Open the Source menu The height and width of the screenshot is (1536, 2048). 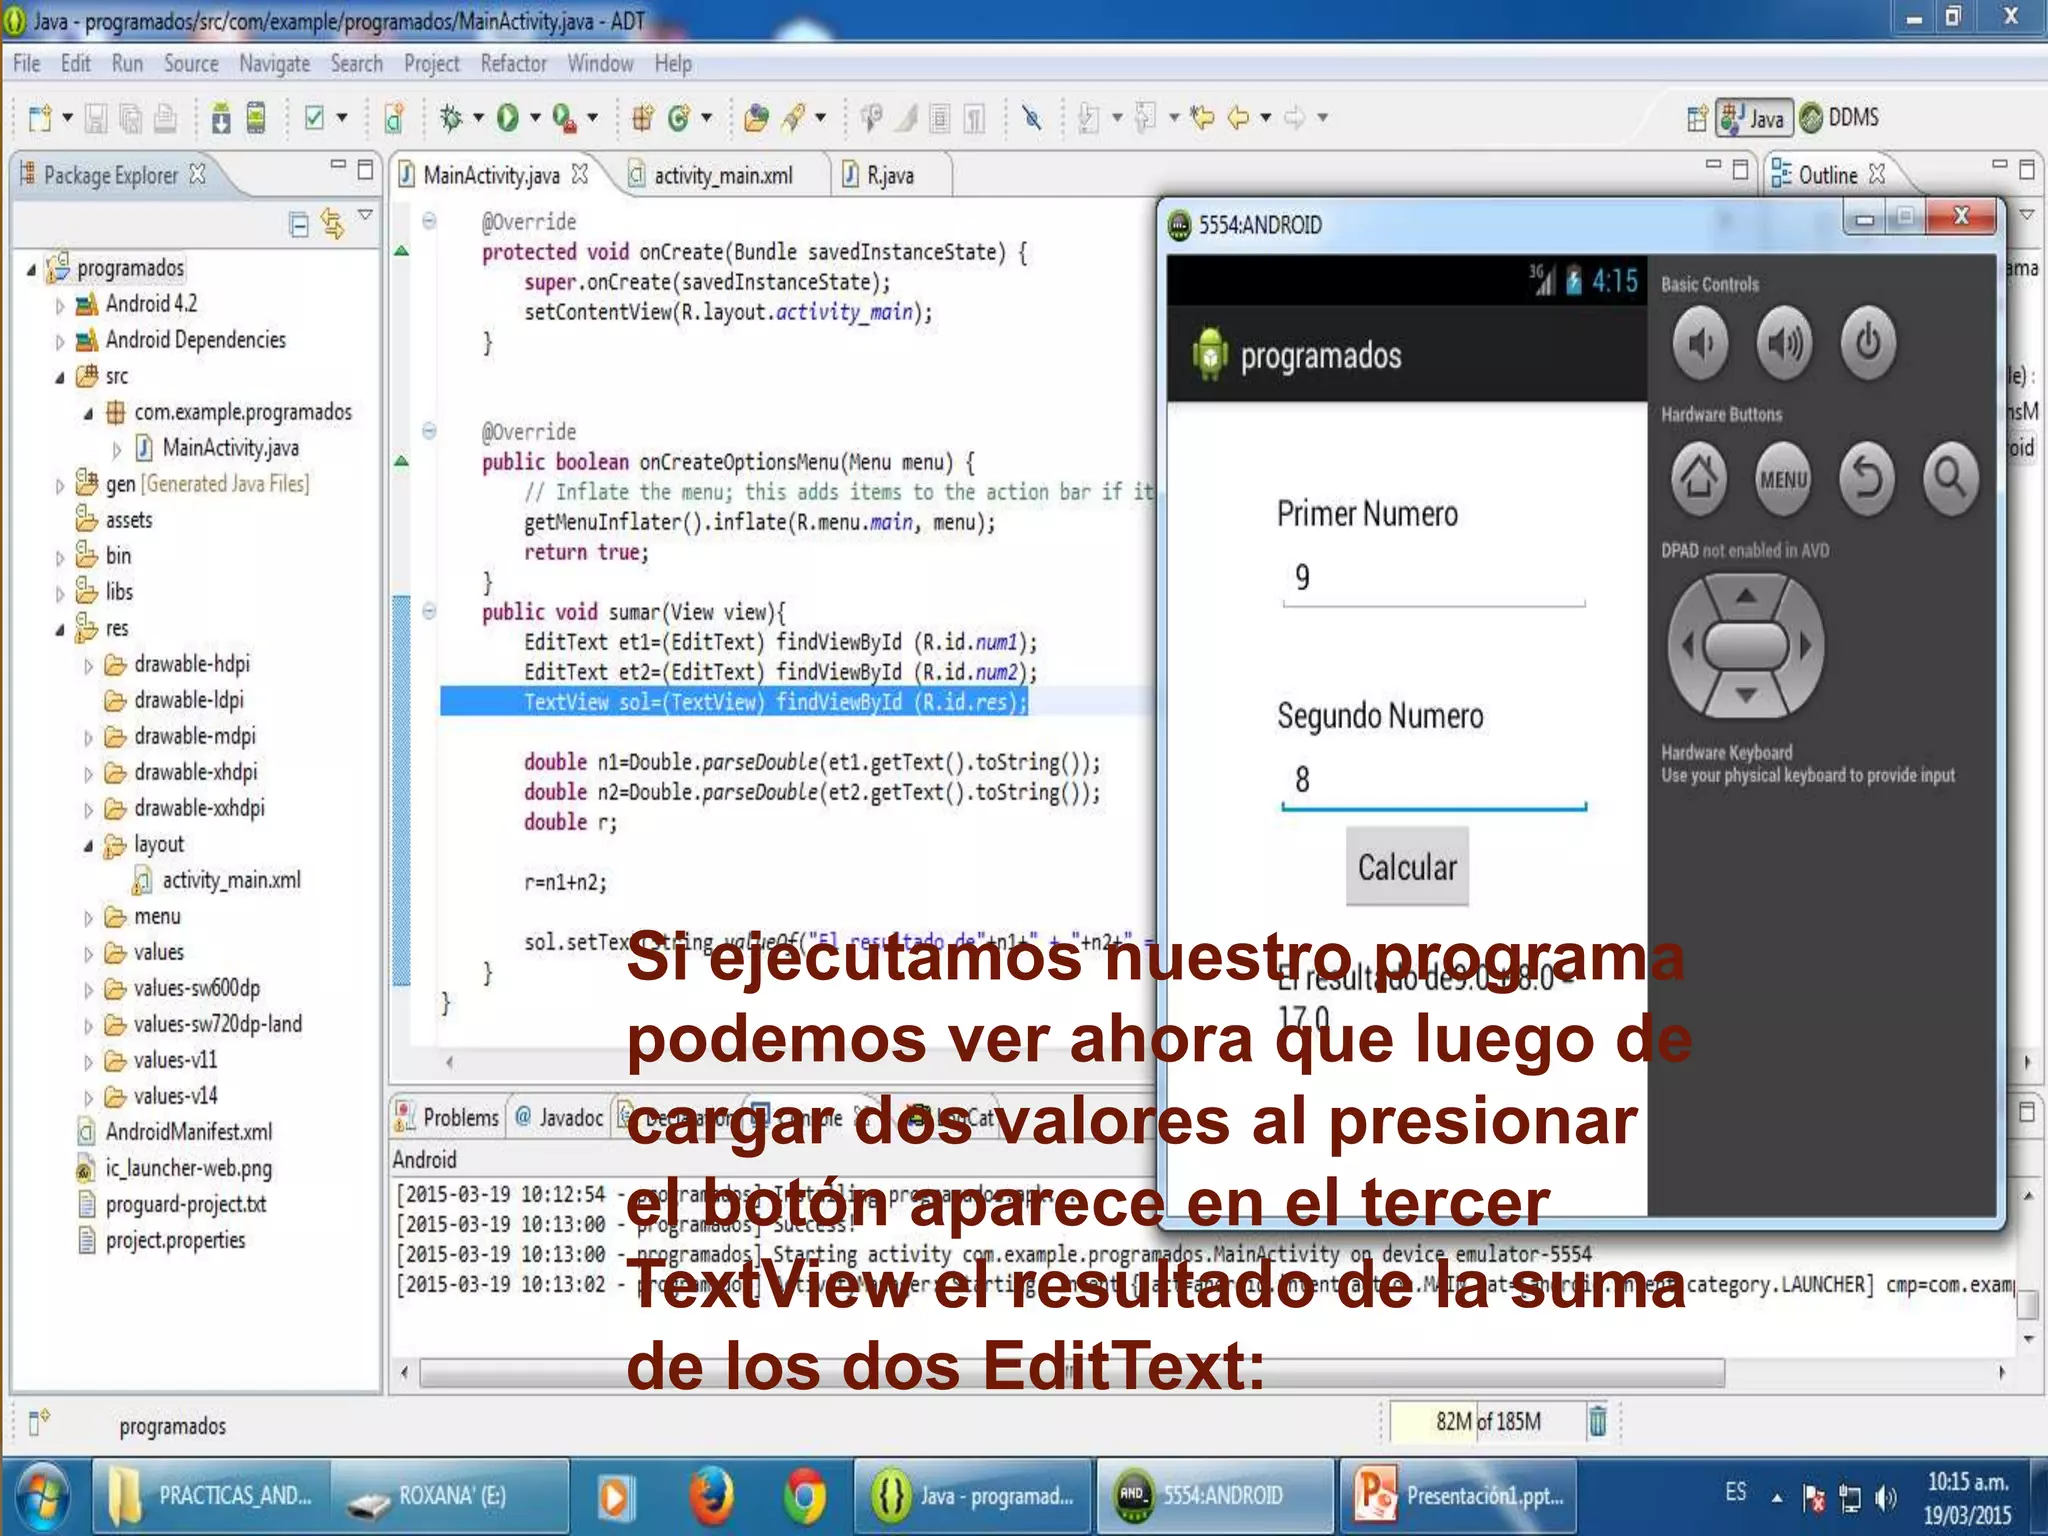(191, 64)
